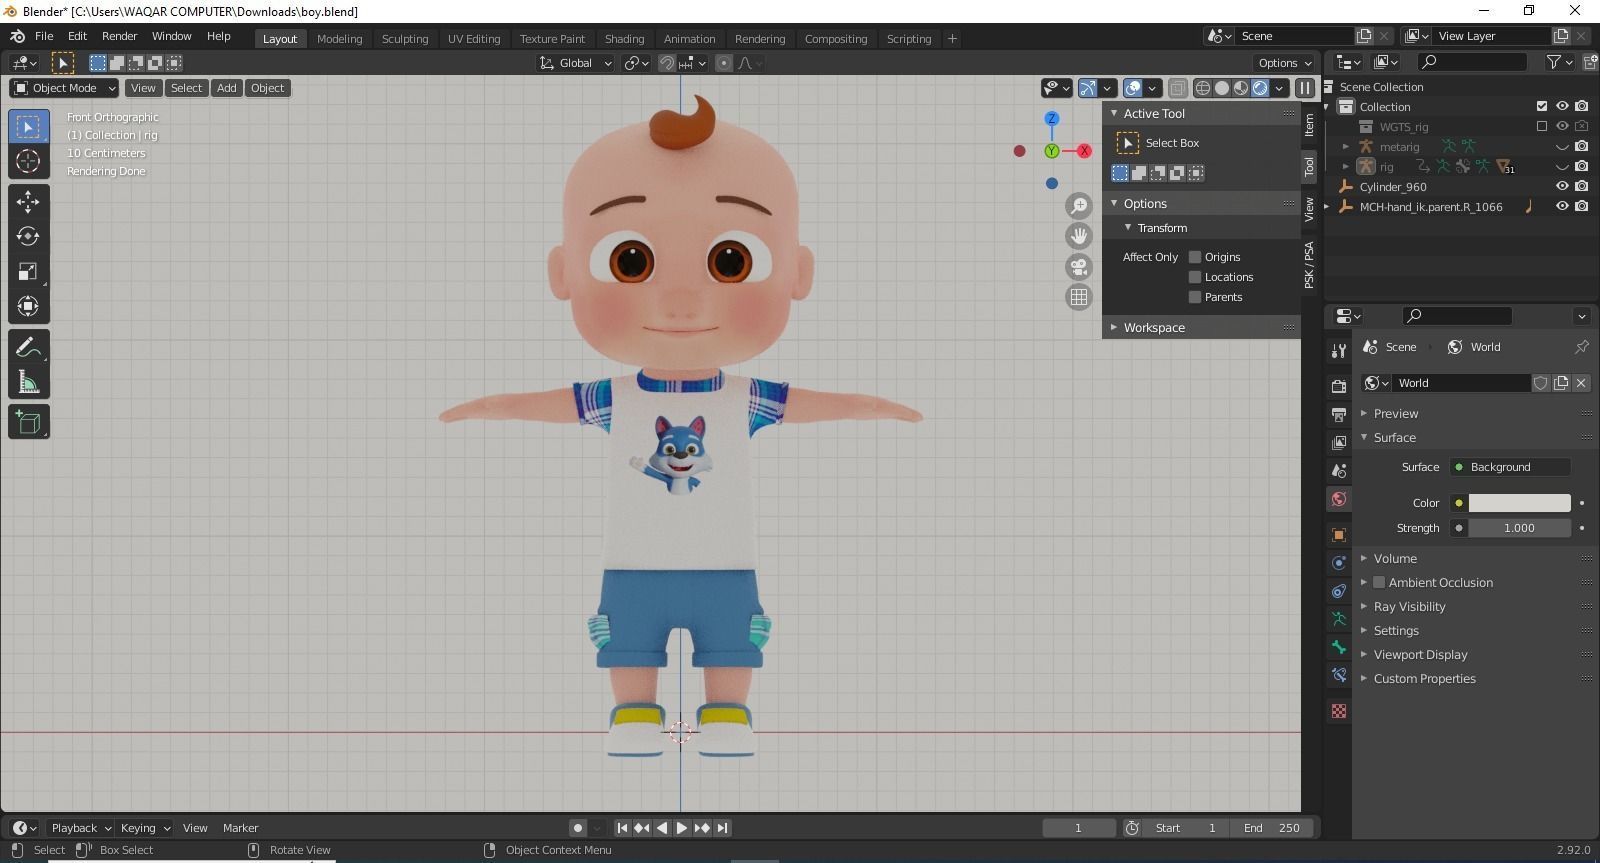Image resolution: width=1600 pixels, height=863 pixels.
Task: Toggle X-ray view icon
Action: point(1178,88)
